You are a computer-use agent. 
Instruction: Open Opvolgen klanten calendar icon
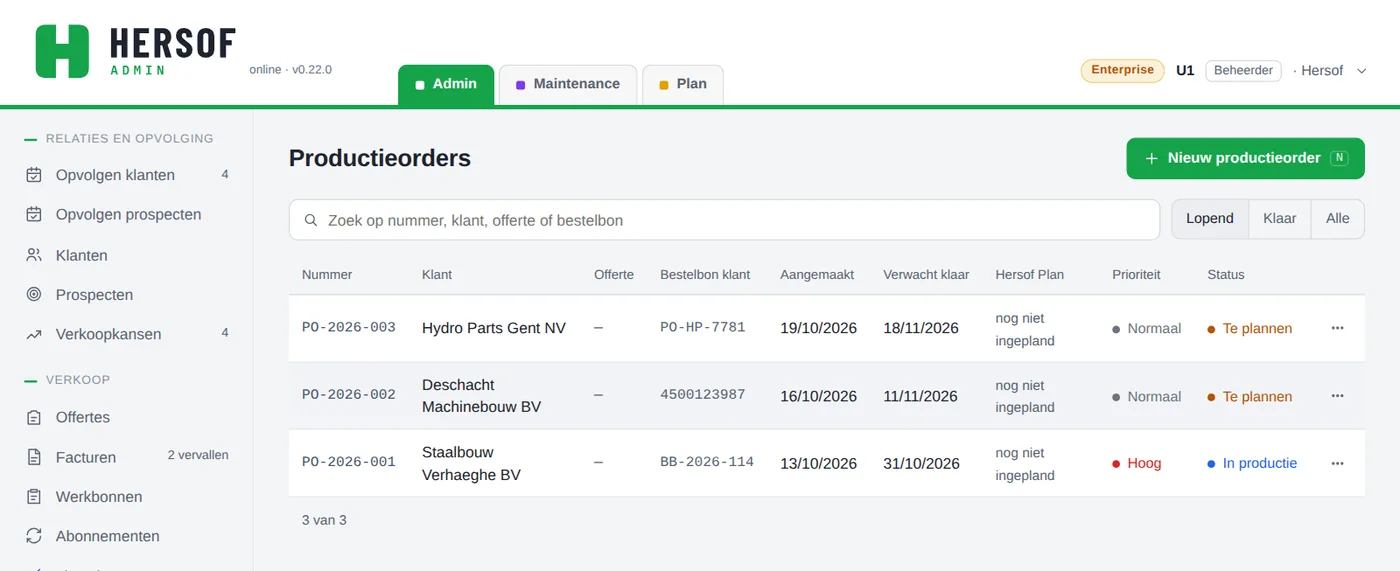(34, 175)
